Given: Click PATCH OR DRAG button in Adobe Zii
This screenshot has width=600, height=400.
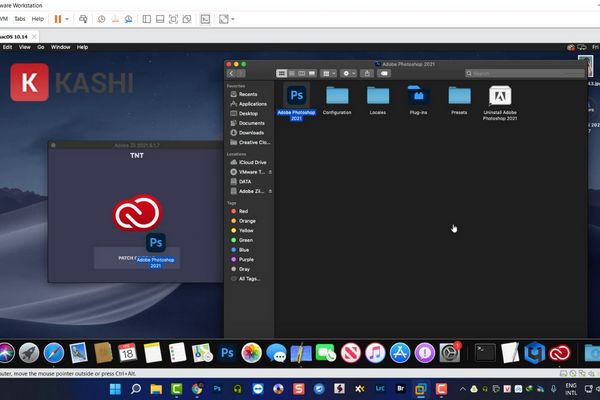Looking at the screenshot, I should [x=137, y=258].
